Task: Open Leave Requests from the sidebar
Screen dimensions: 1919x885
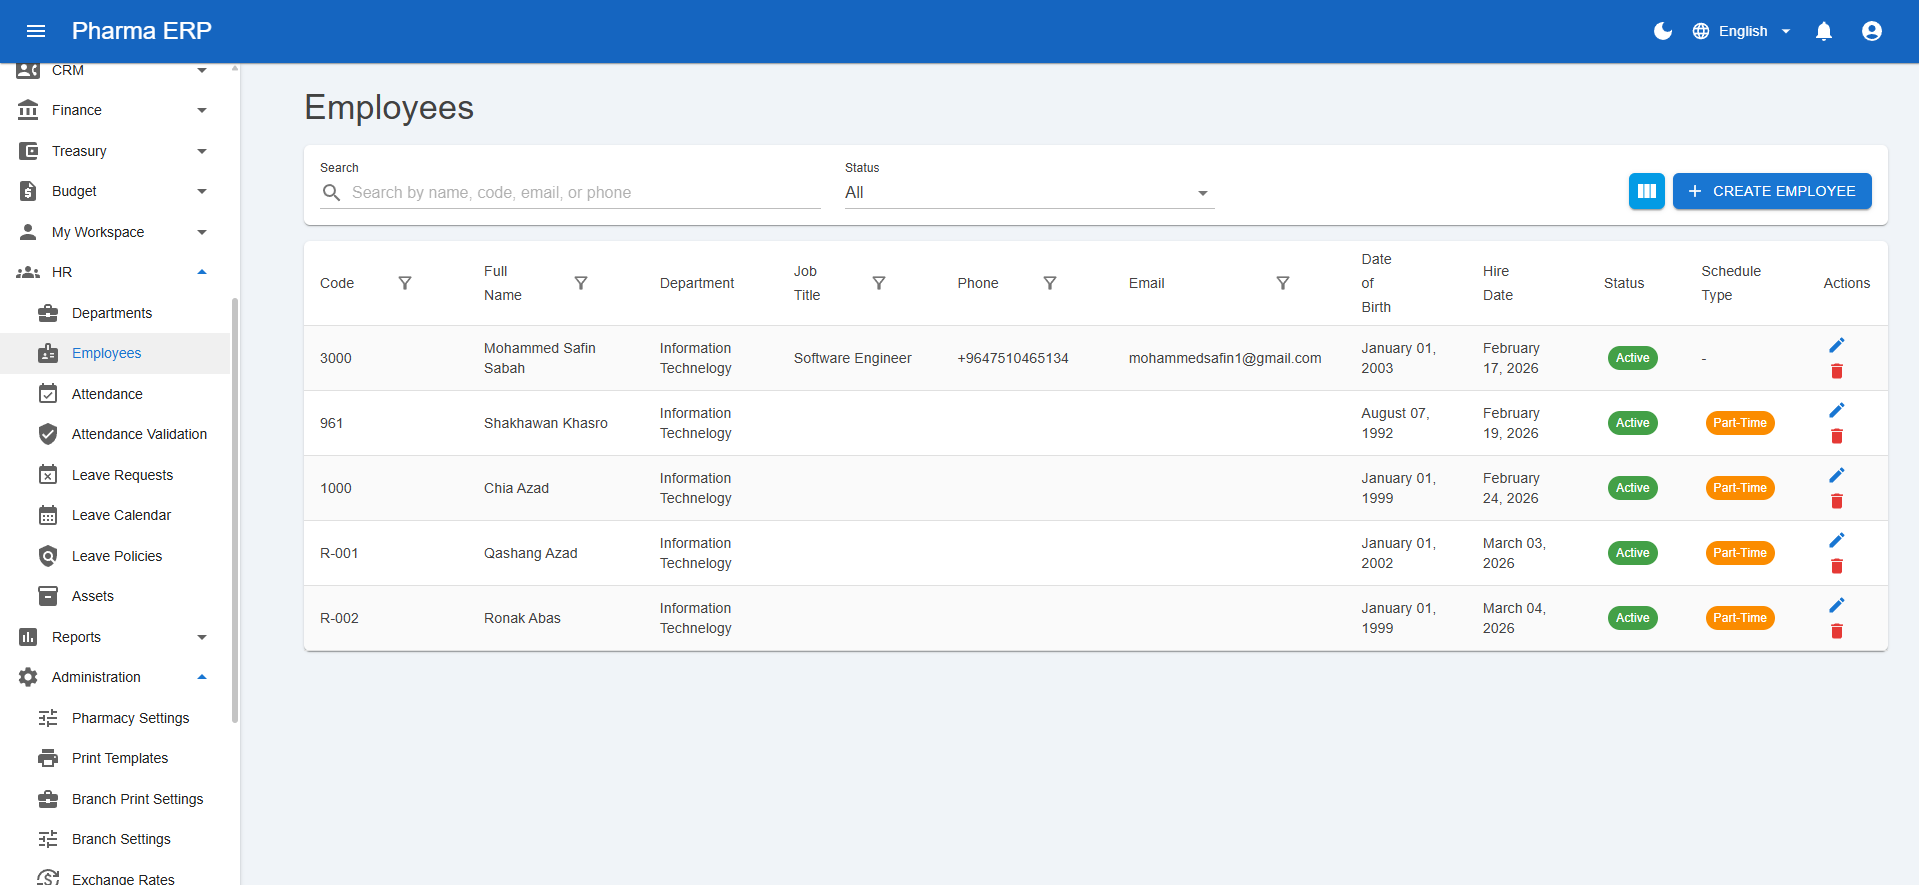Action: coord(122,475)
